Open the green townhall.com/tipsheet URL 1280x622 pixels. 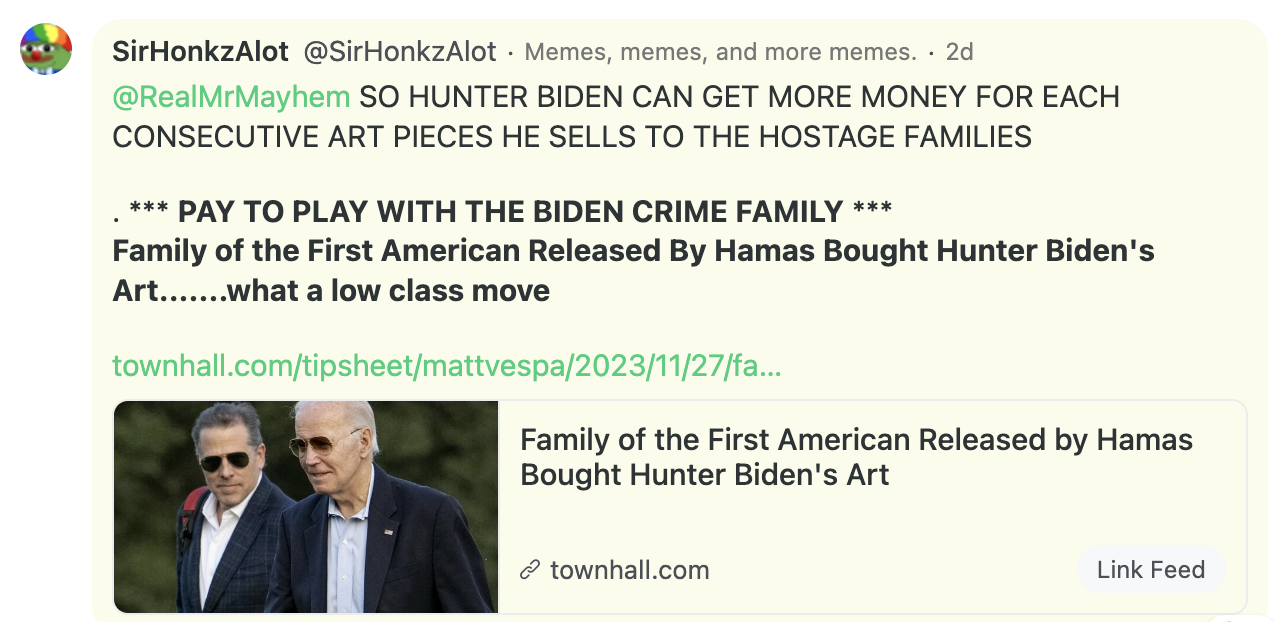[x=446, y=366]
